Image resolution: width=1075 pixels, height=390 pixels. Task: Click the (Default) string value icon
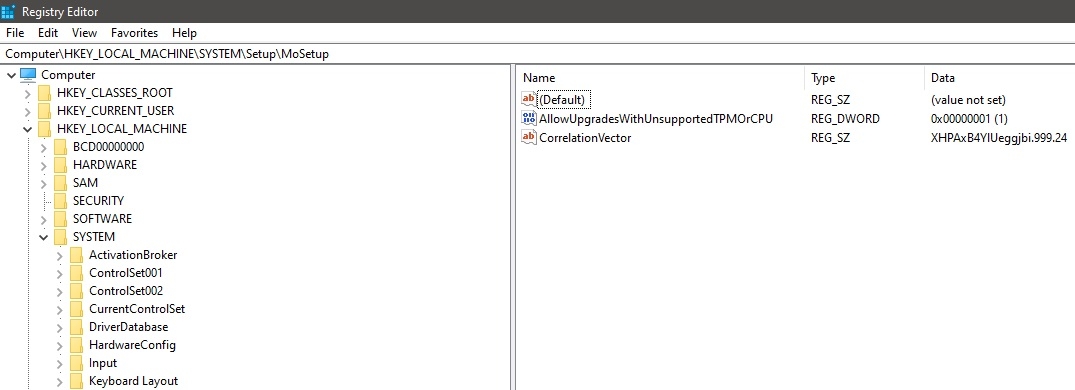click(x=529, y=99)
